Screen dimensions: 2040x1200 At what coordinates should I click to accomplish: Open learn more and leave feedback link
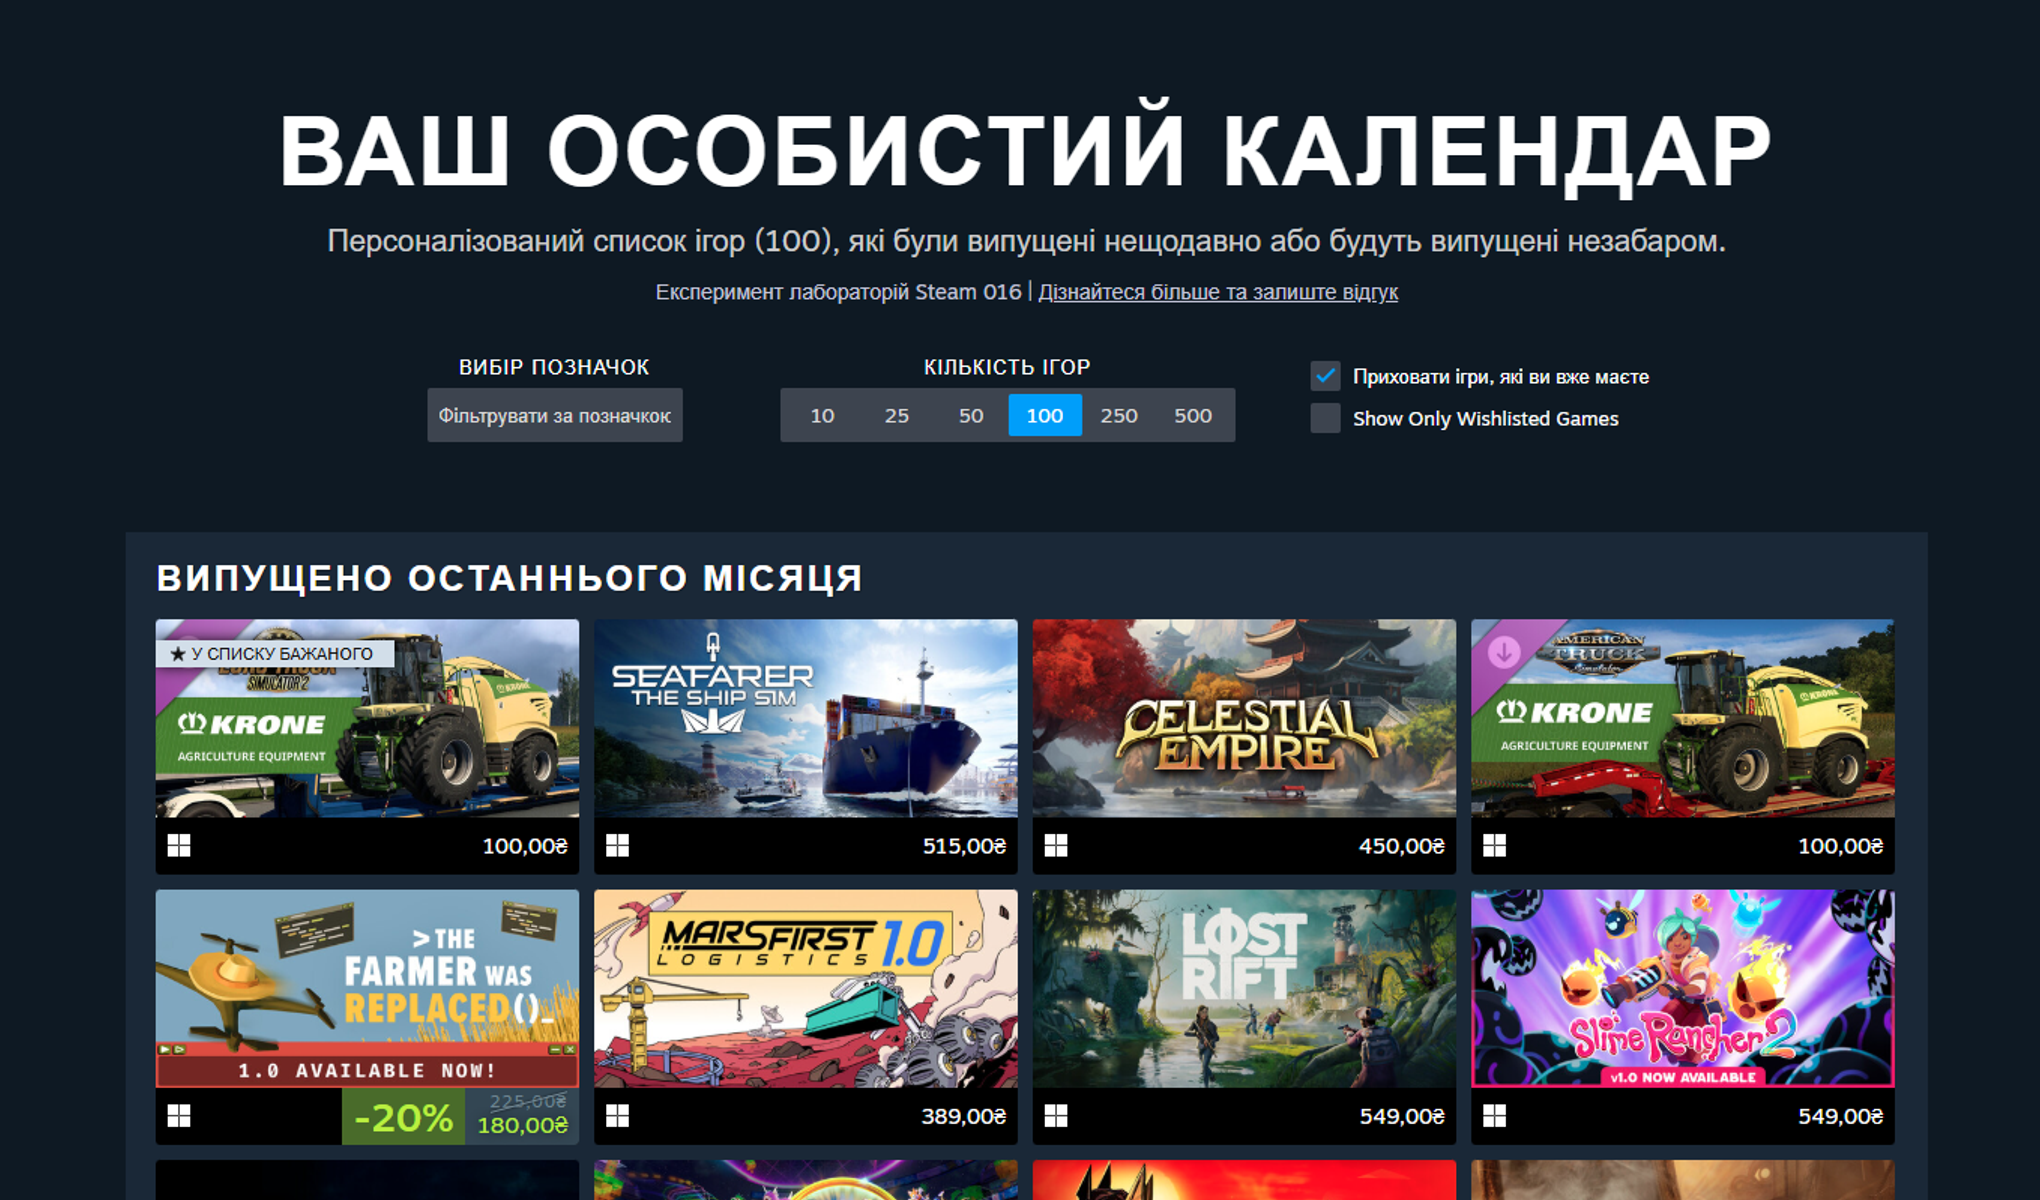pyautogui.click(x=1218, y=292)
